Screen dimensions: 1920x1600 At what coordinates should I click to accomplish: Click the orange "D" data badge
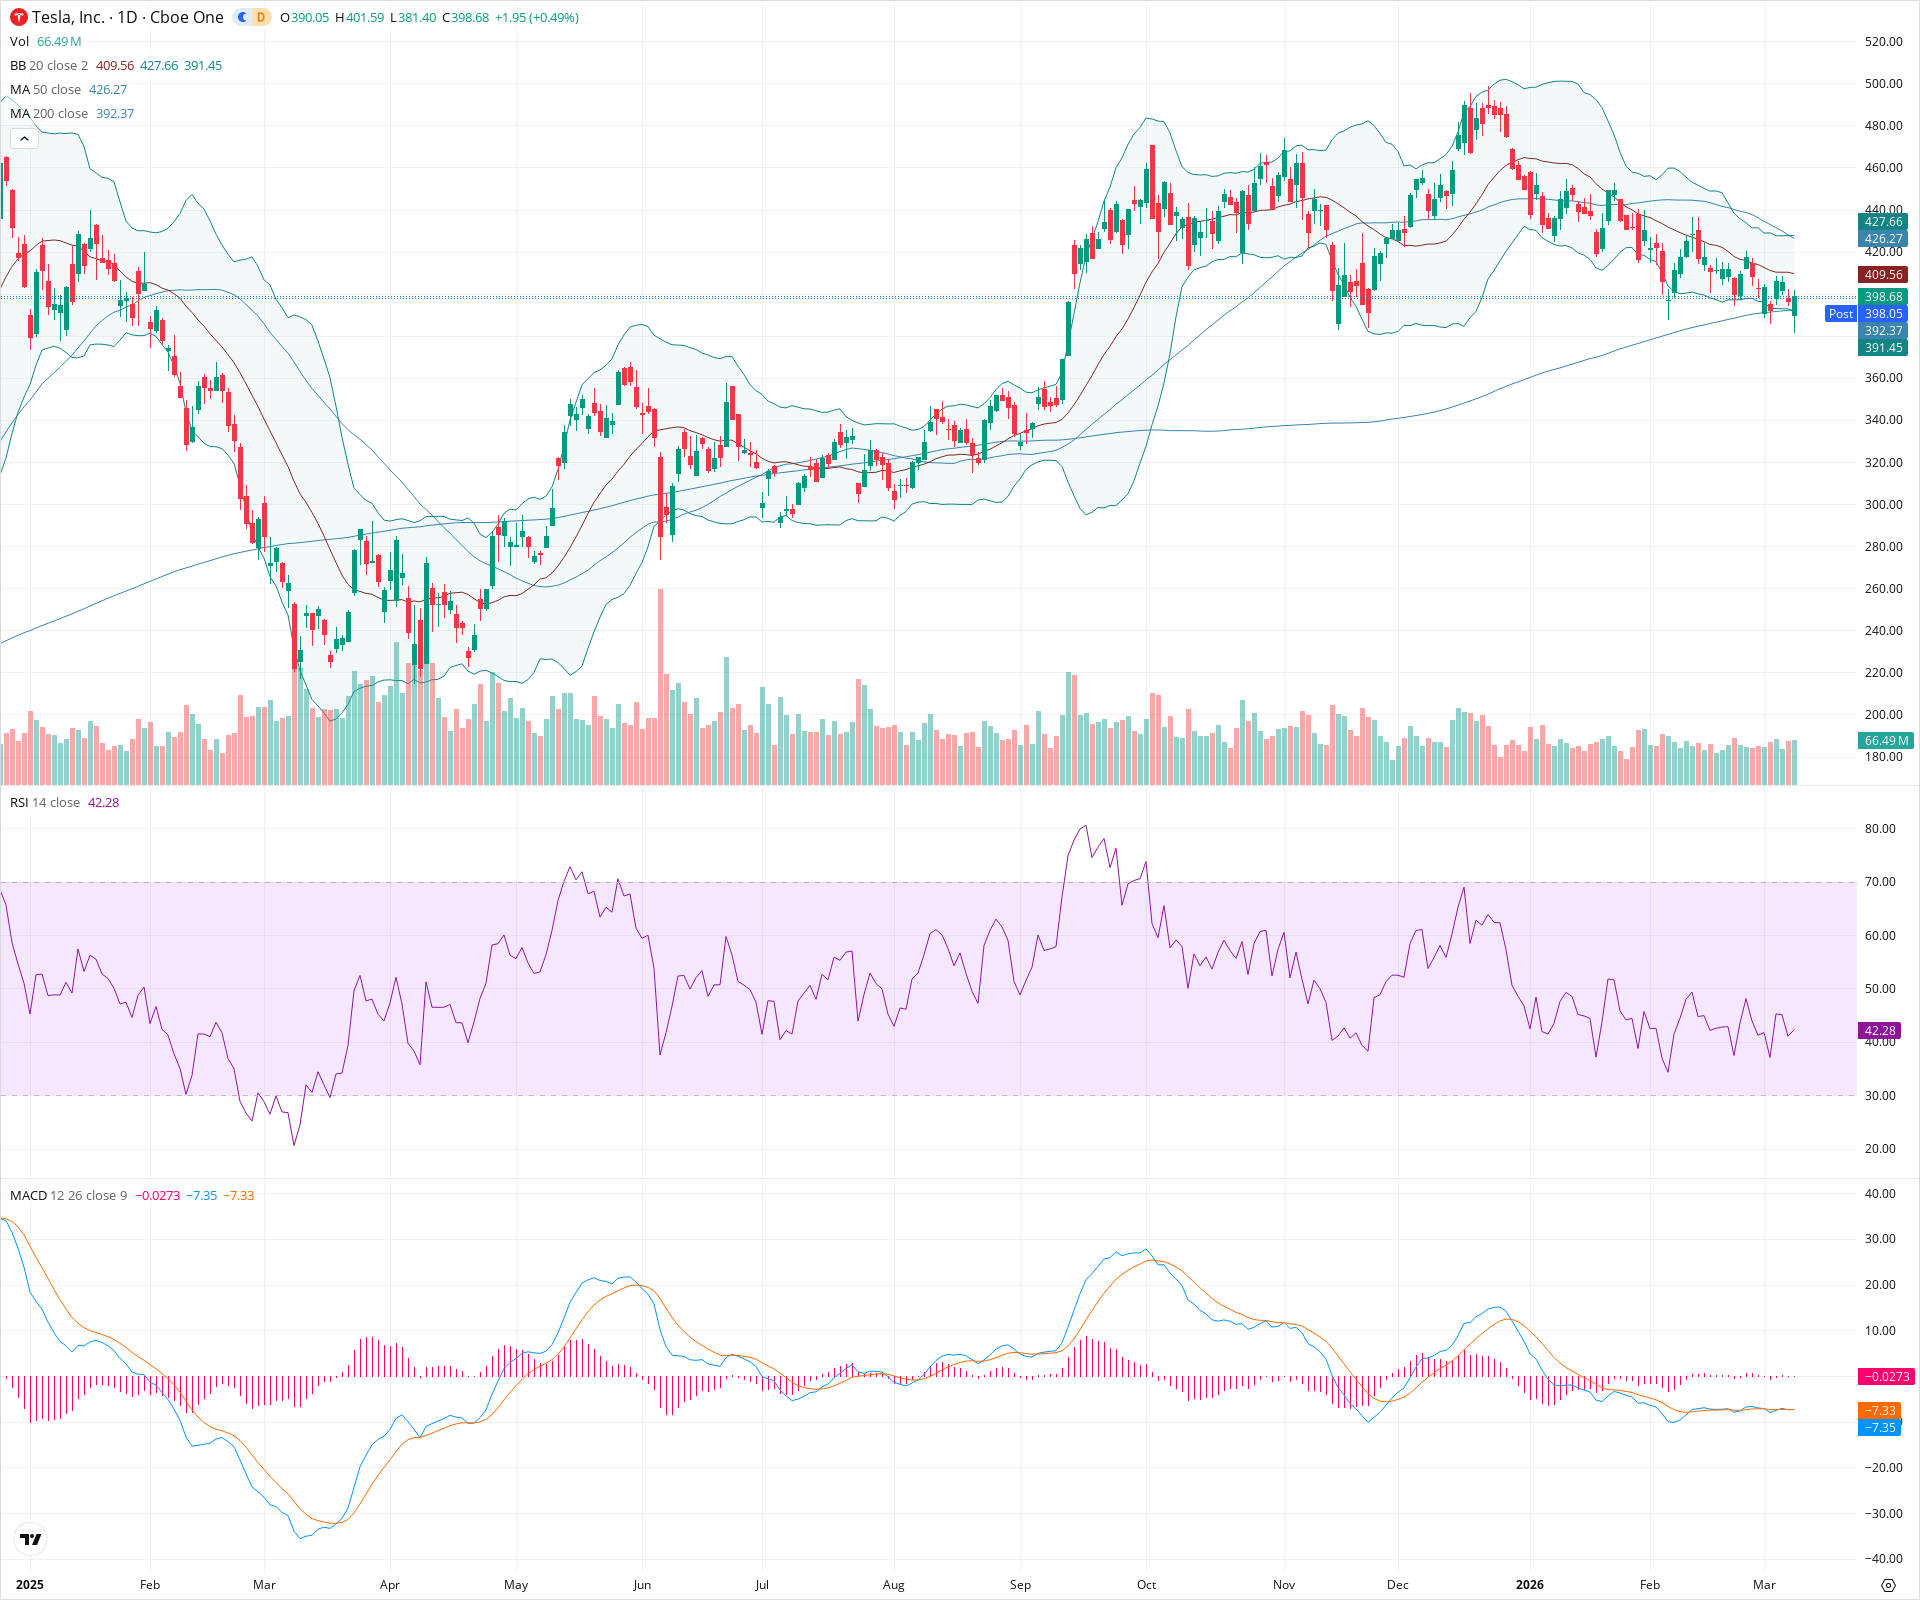point(258,17)
